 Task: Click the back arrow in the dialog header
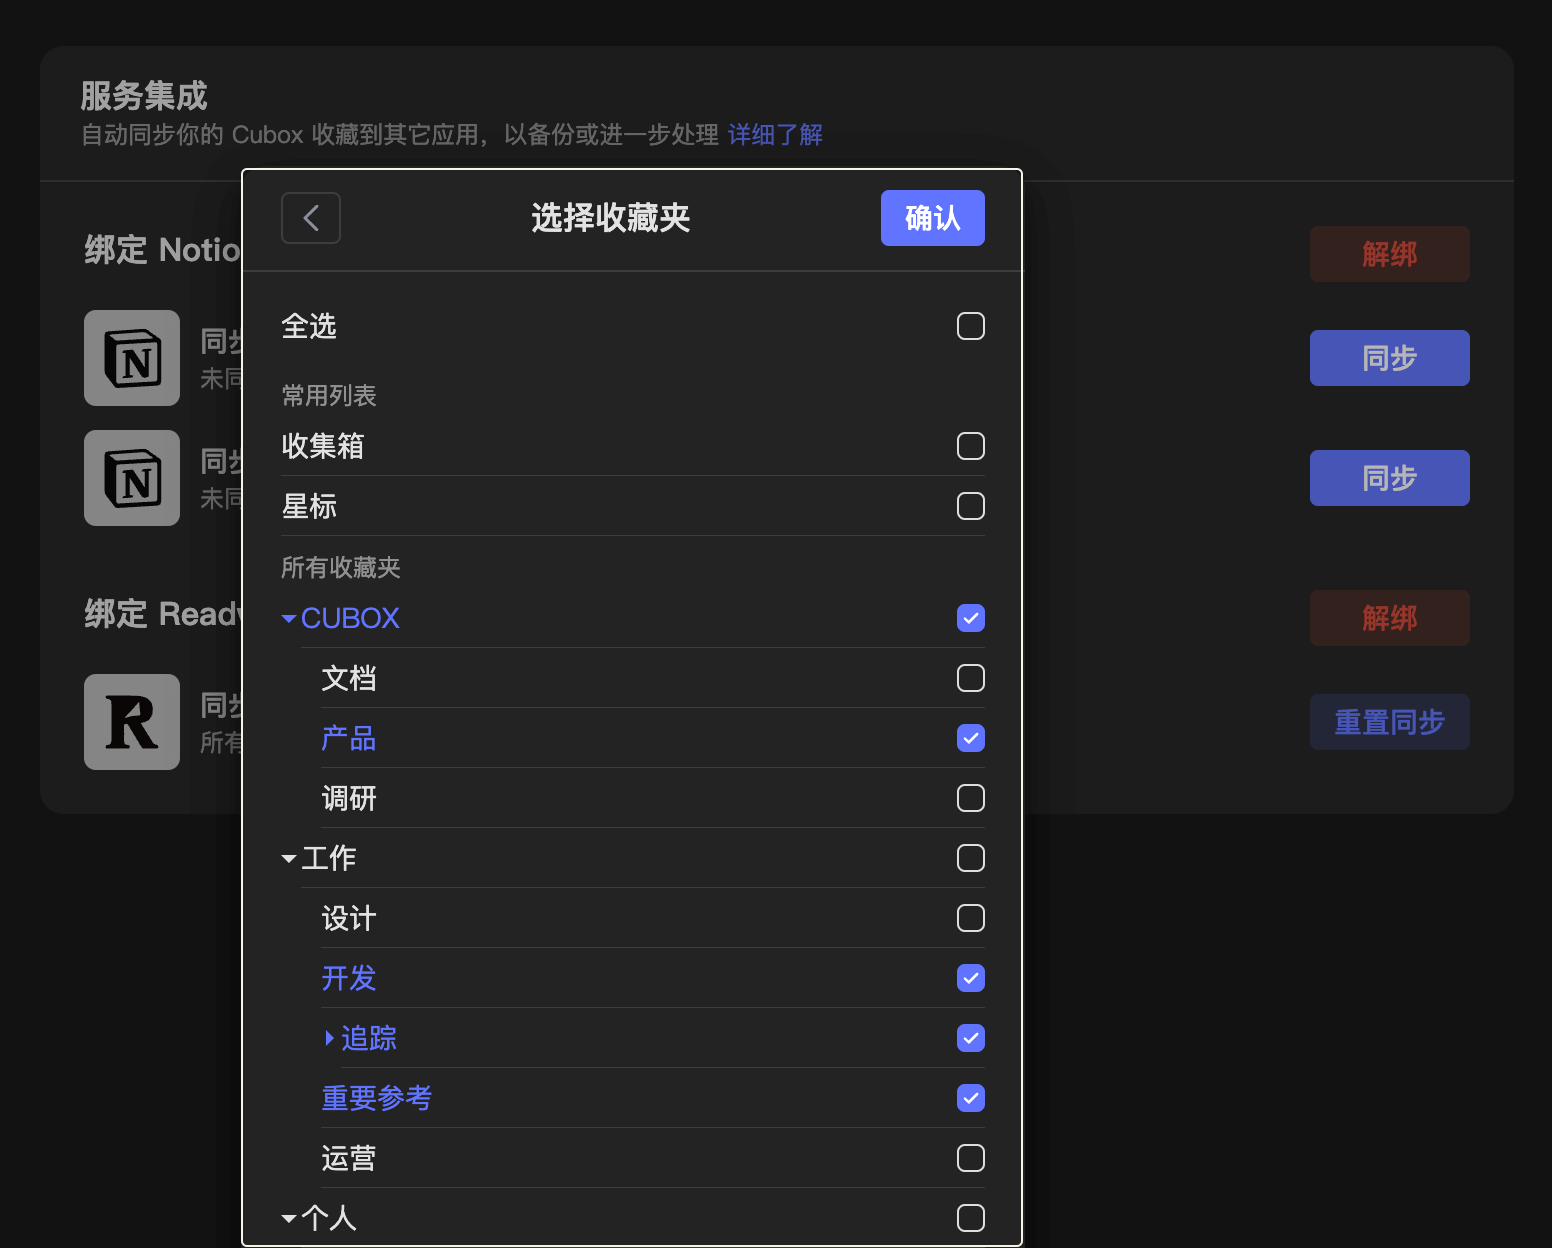[310, 218]
